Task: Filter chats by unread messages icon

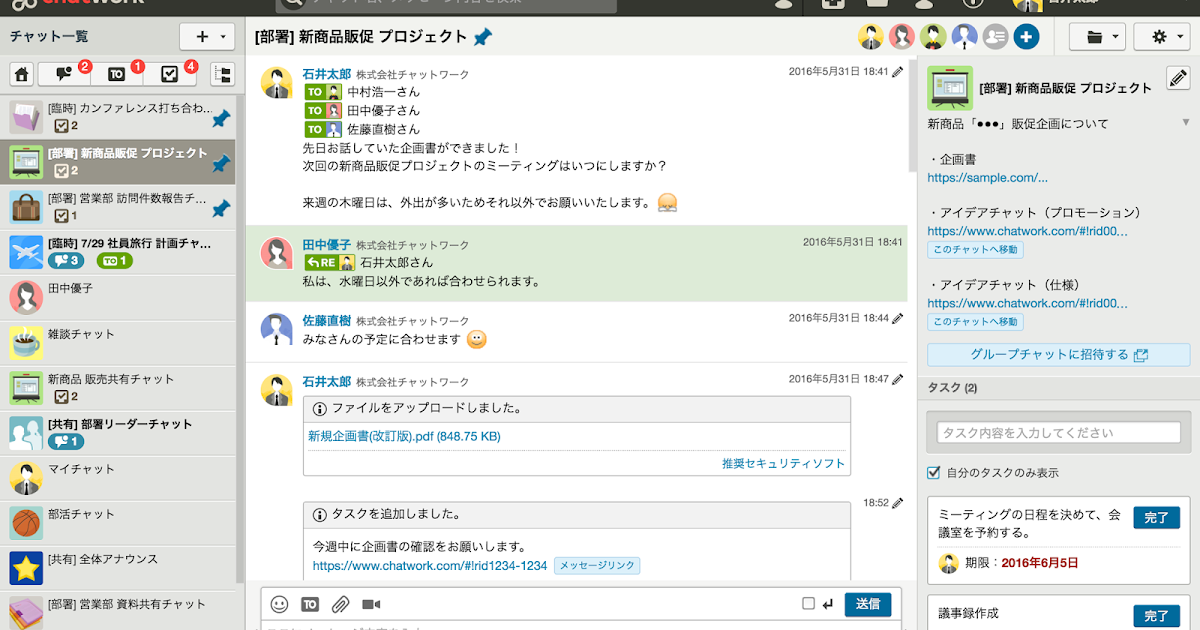Action: point(65,74)
